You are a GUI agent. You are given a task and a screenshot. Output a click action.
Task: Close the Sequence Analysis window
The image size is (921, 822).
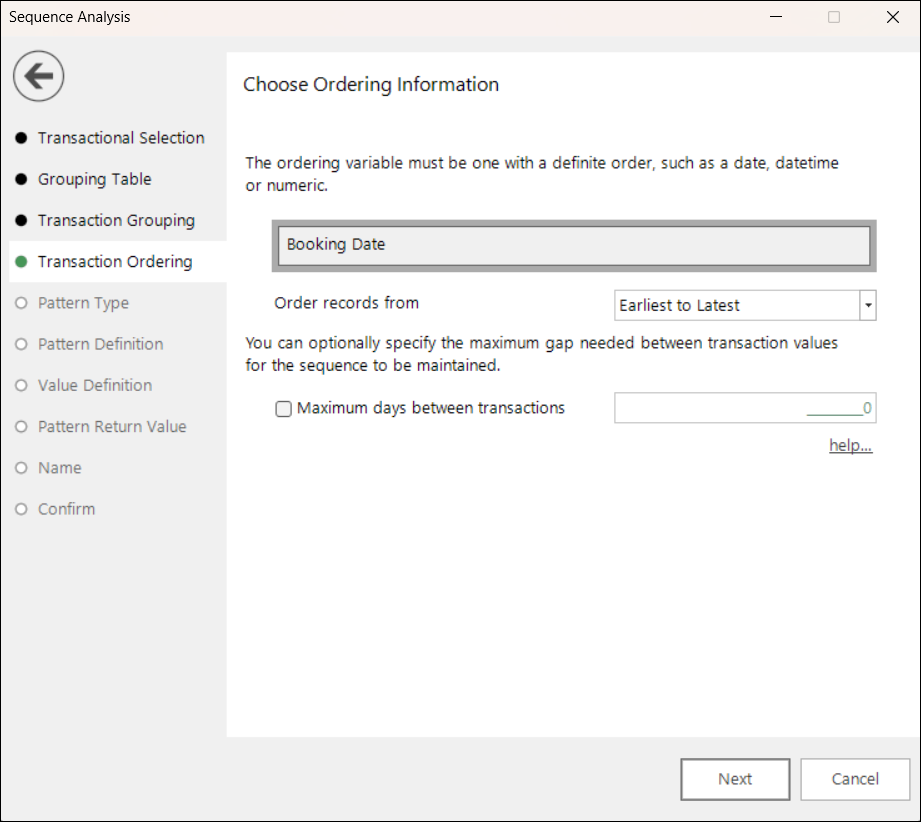893,17
